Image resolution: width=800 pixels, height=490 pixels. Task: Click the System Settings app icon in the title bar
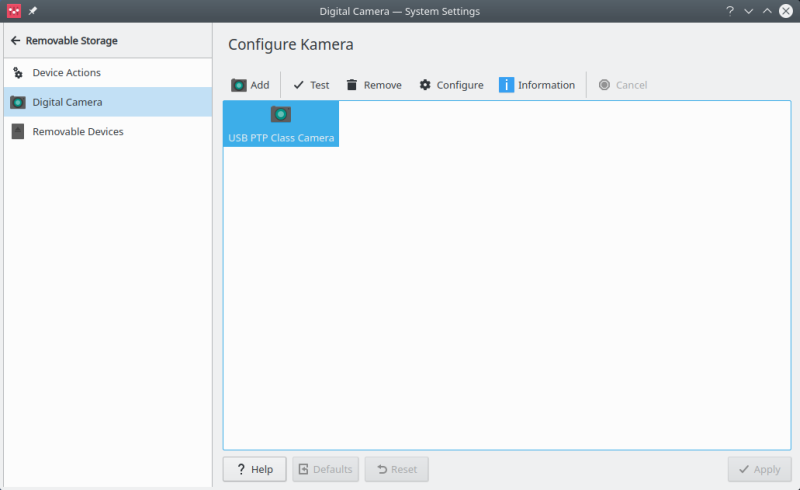pyautogui.click(x=14, y=11)
